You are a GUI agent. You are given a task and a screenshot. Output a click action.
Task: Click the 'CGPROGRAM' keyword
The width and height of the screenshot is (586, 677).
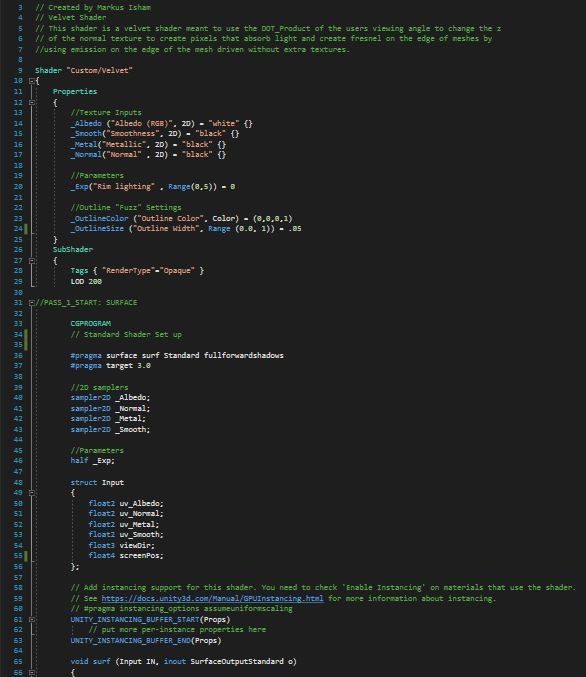pyautogui.click(x=91, y=323)
